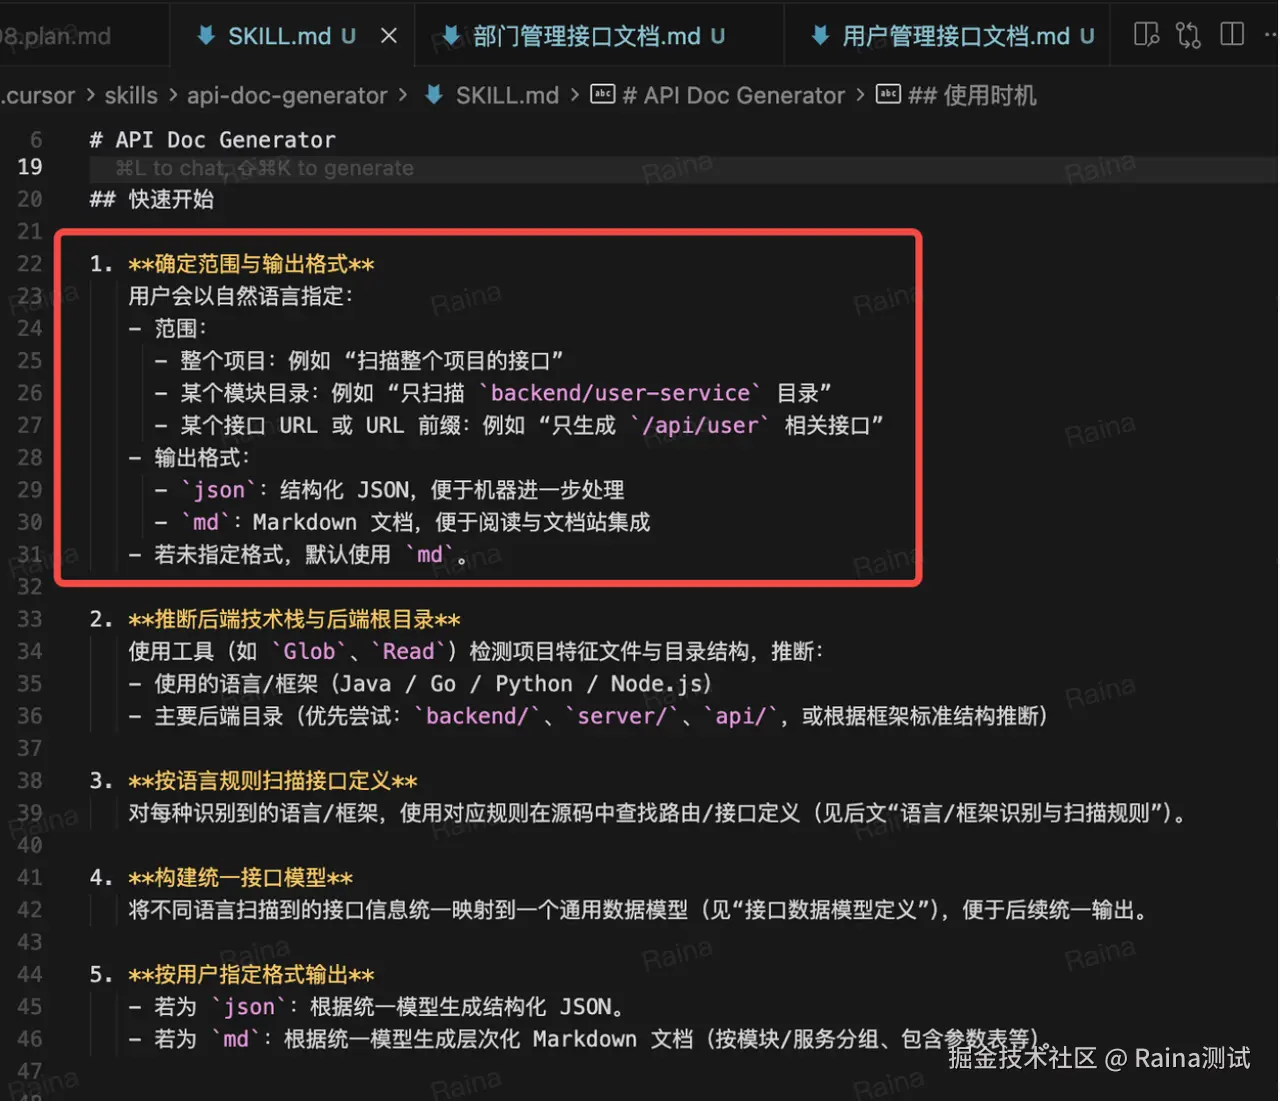Click the inline code /api/user
The width and height of the screenshot is (1280, 1101).
click(x=700, y=425)
